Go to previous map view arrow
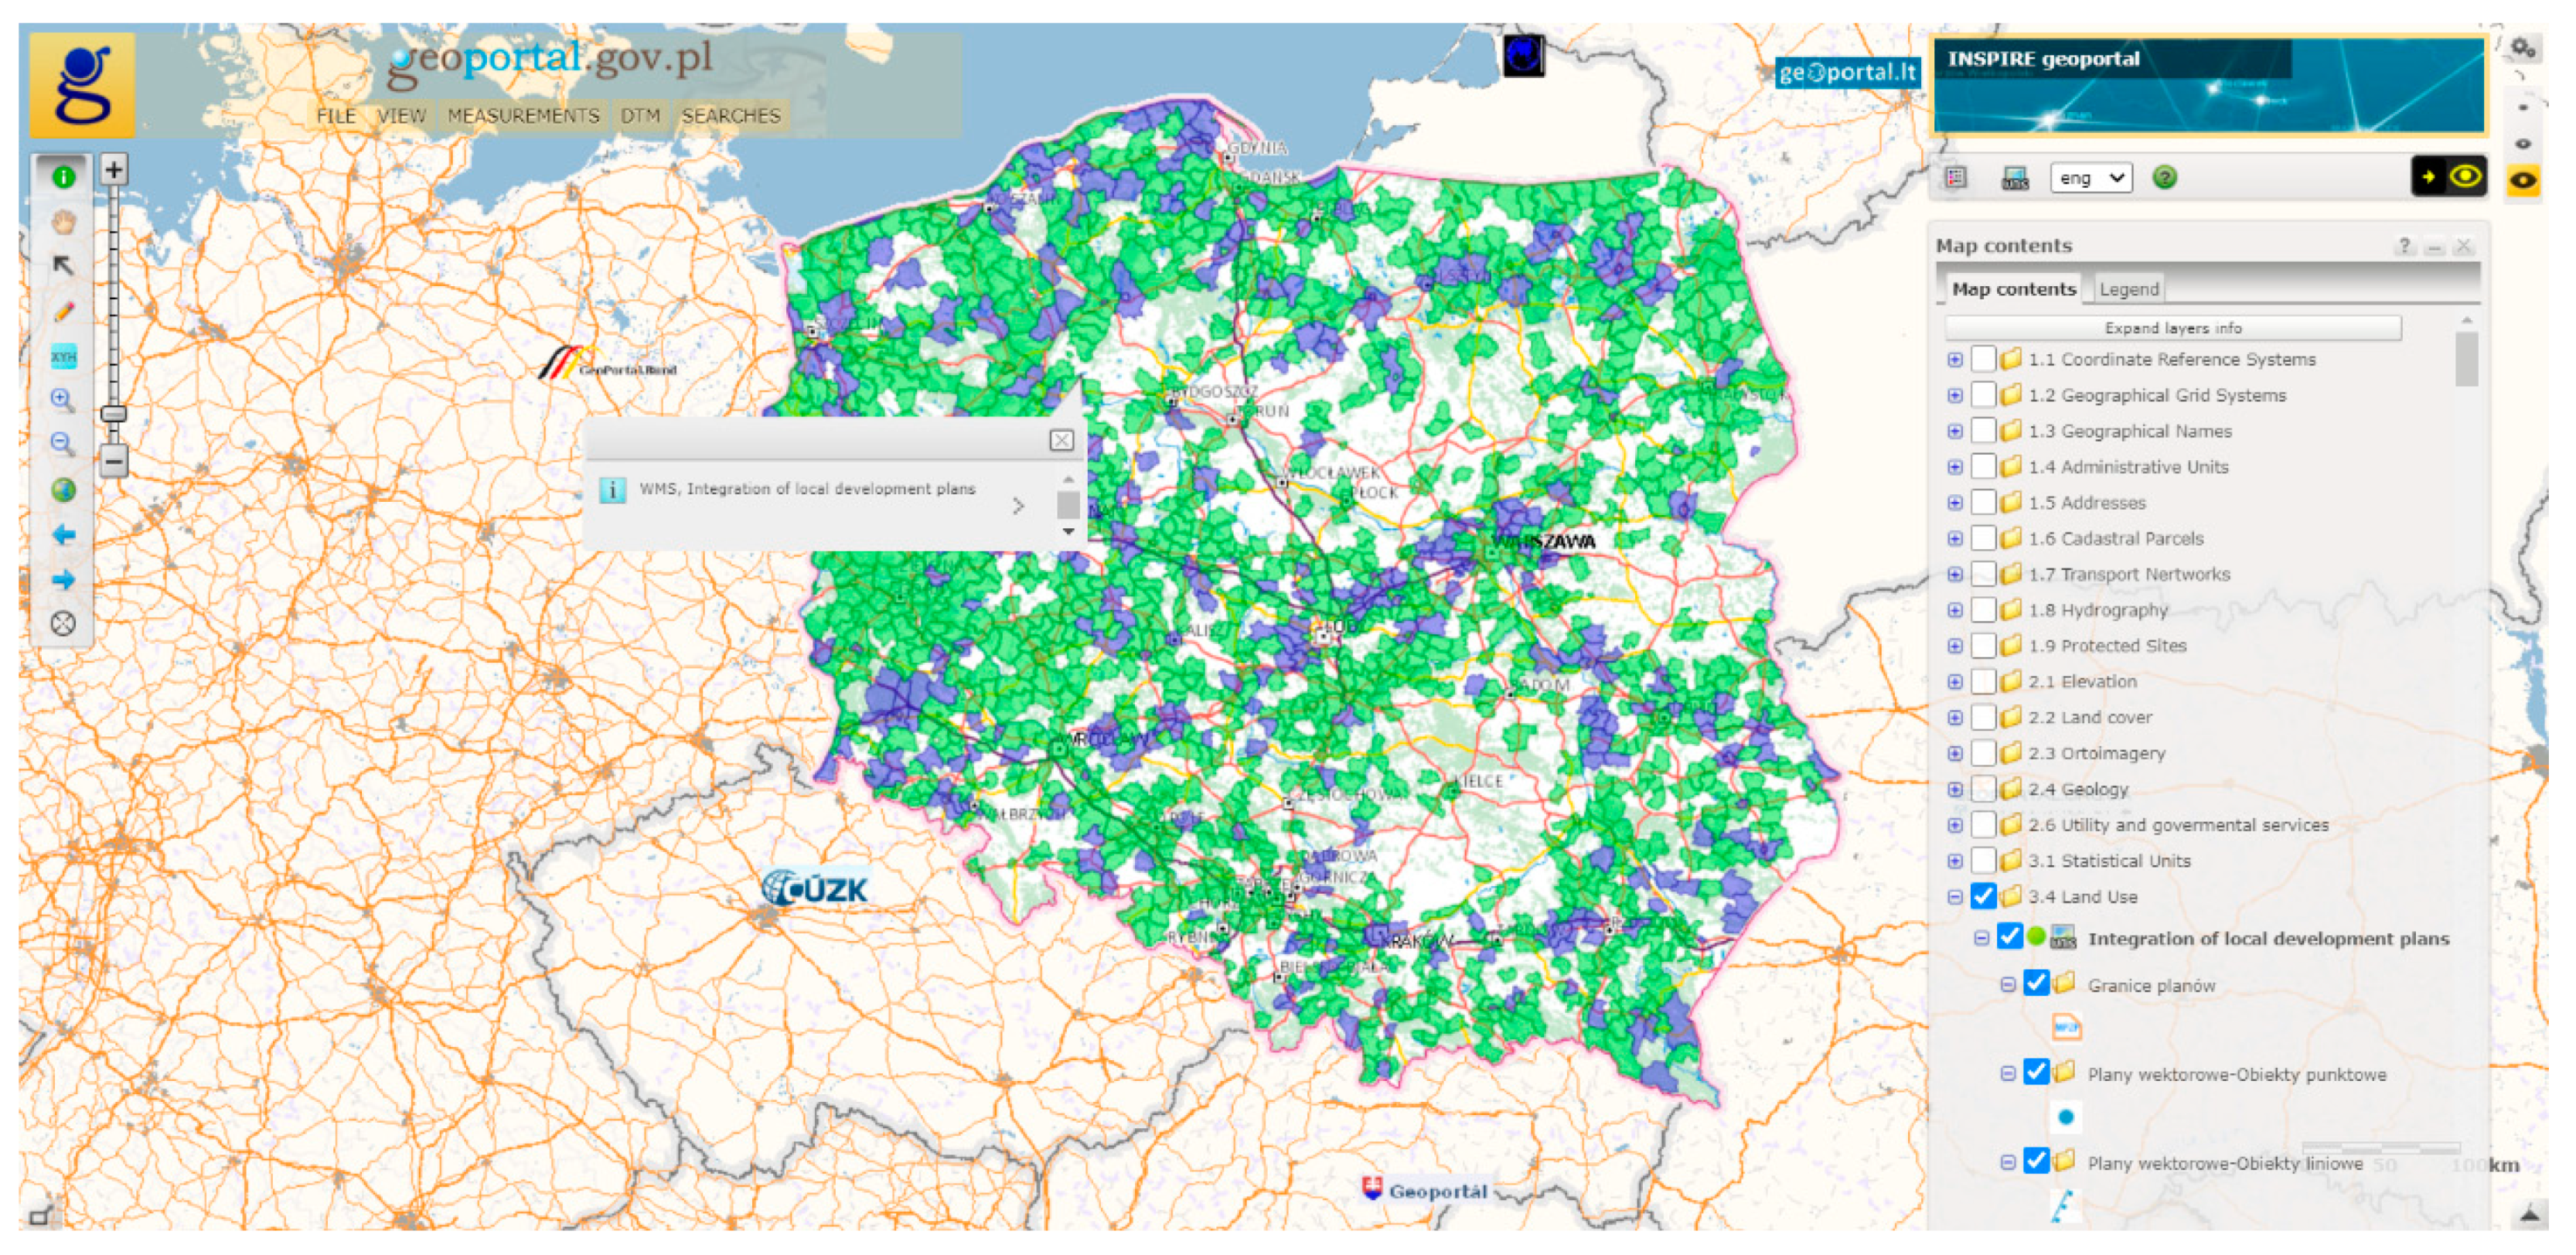 coord(63,535)
